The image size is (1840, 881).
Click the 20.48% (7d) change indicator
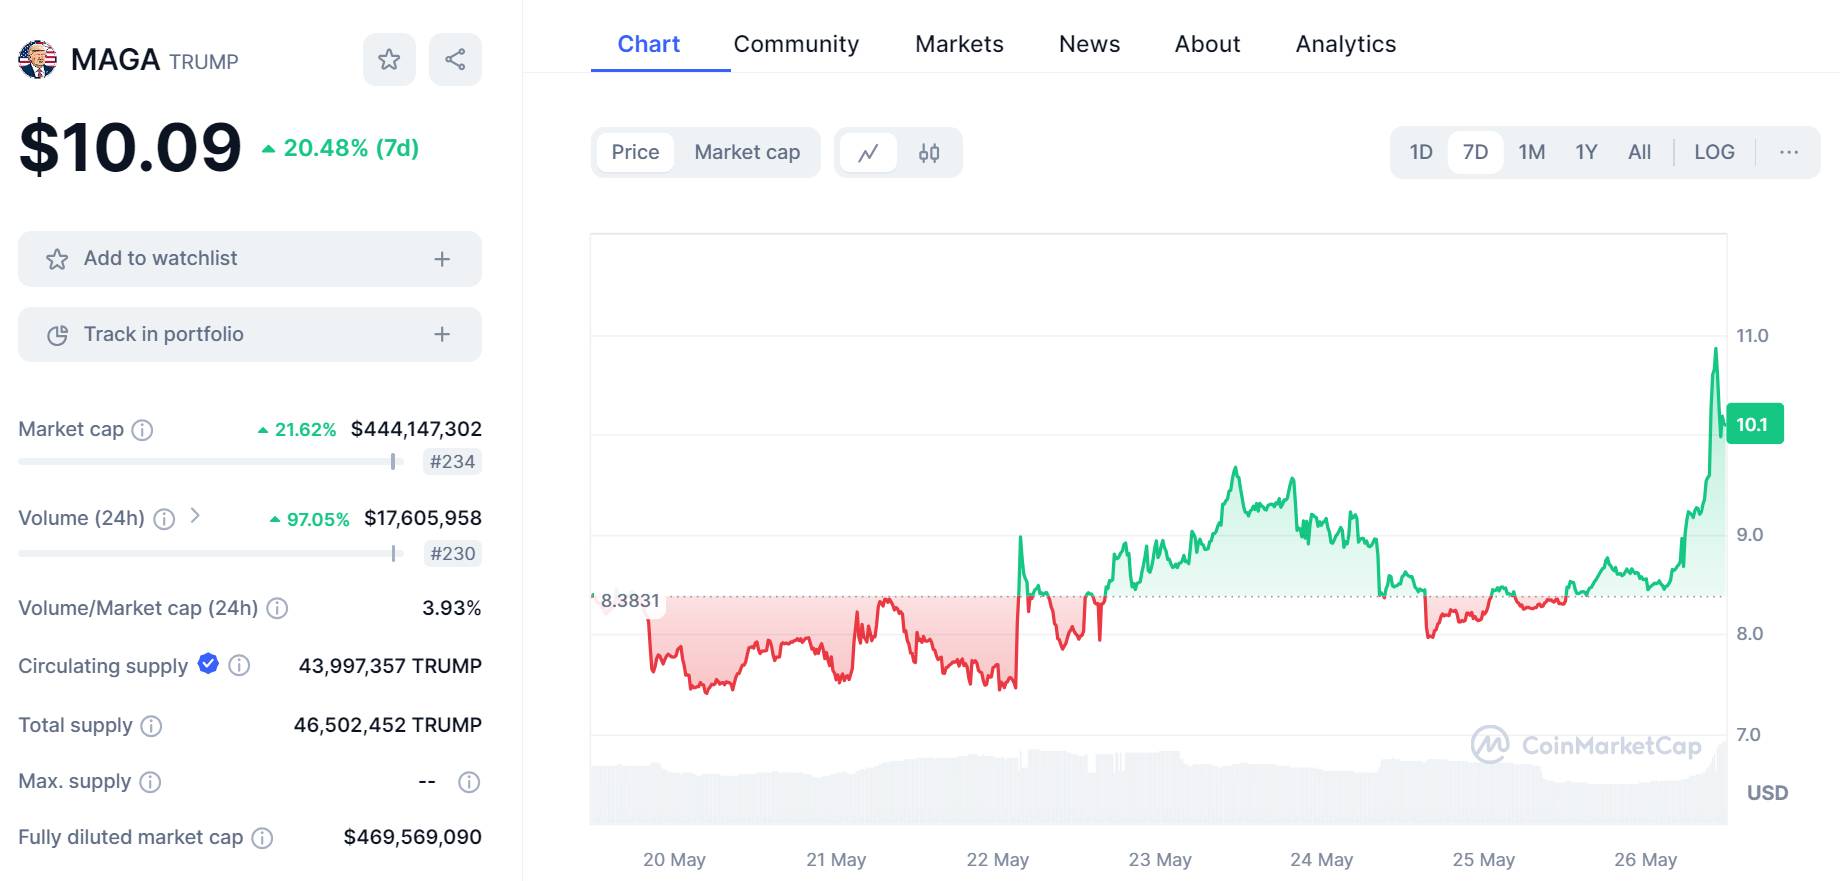340,148
